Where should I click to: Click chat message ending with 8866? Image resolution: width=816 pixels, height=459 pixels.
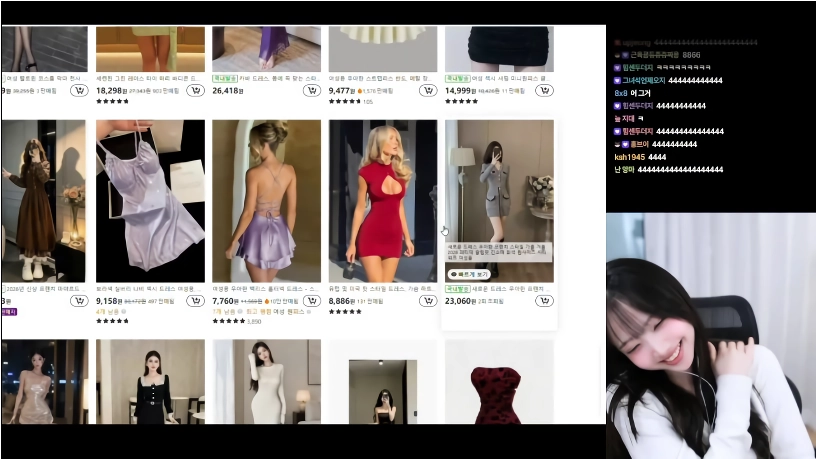coord(658,55)
